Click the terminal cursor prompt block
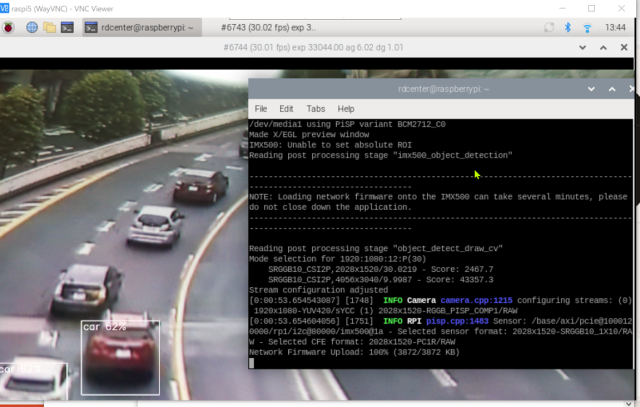The height and width of the screenshot is (407, 640). point(251,363)
